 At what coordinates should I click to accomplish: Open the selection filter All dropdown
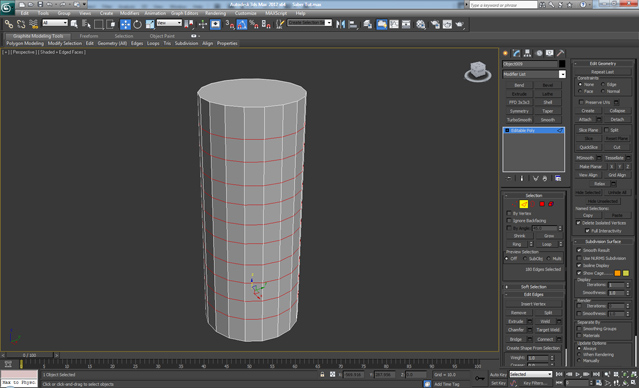55,23
